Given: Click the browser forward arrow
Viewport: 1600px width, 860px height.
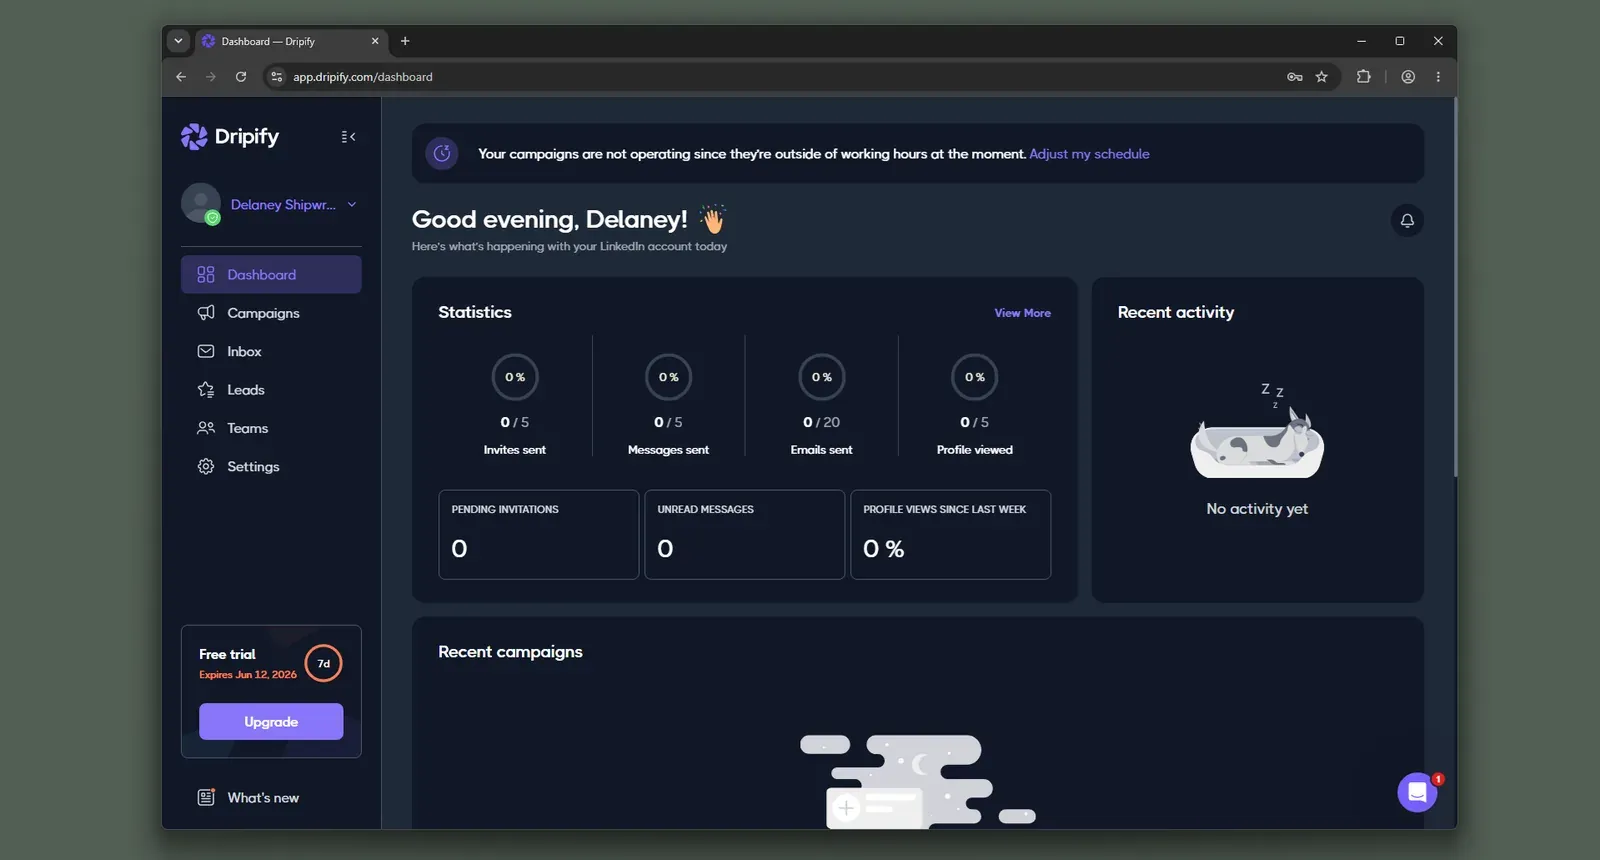Looking at the screenshot, I should (x=211, y=77).
